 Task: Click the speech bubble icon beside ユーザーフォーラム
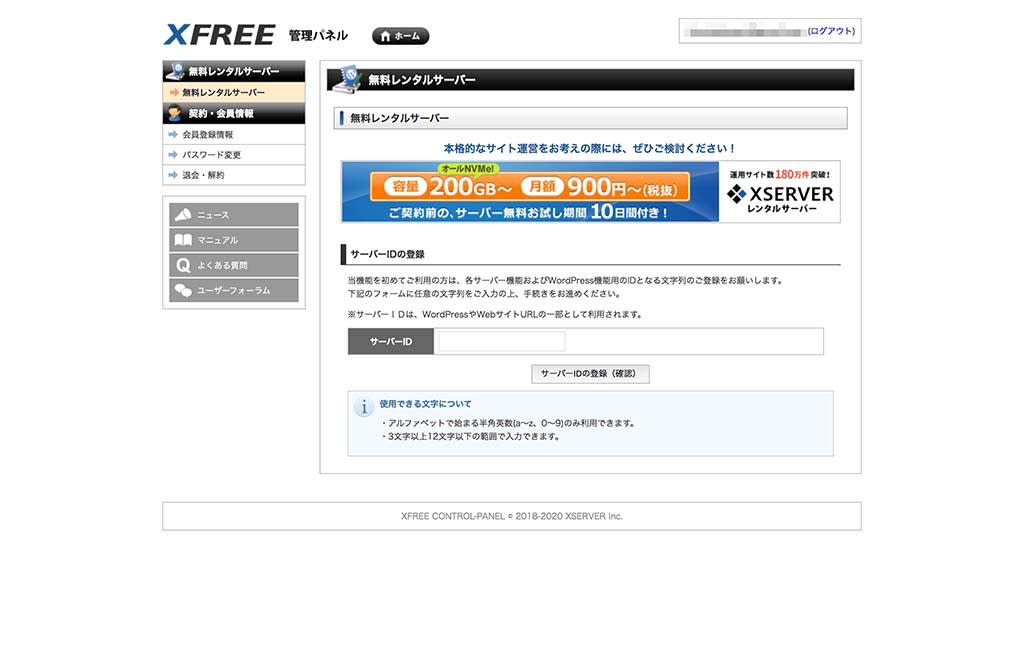(x=184, y=291)
